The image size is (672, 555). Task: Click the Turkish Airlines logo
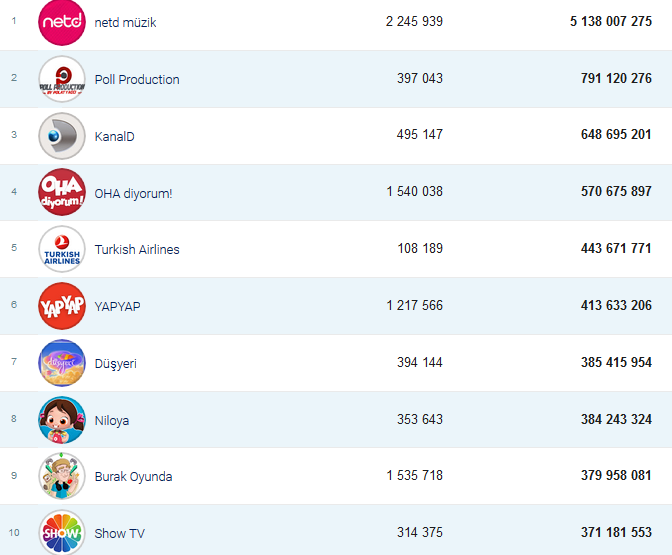[x=62, y=249]
